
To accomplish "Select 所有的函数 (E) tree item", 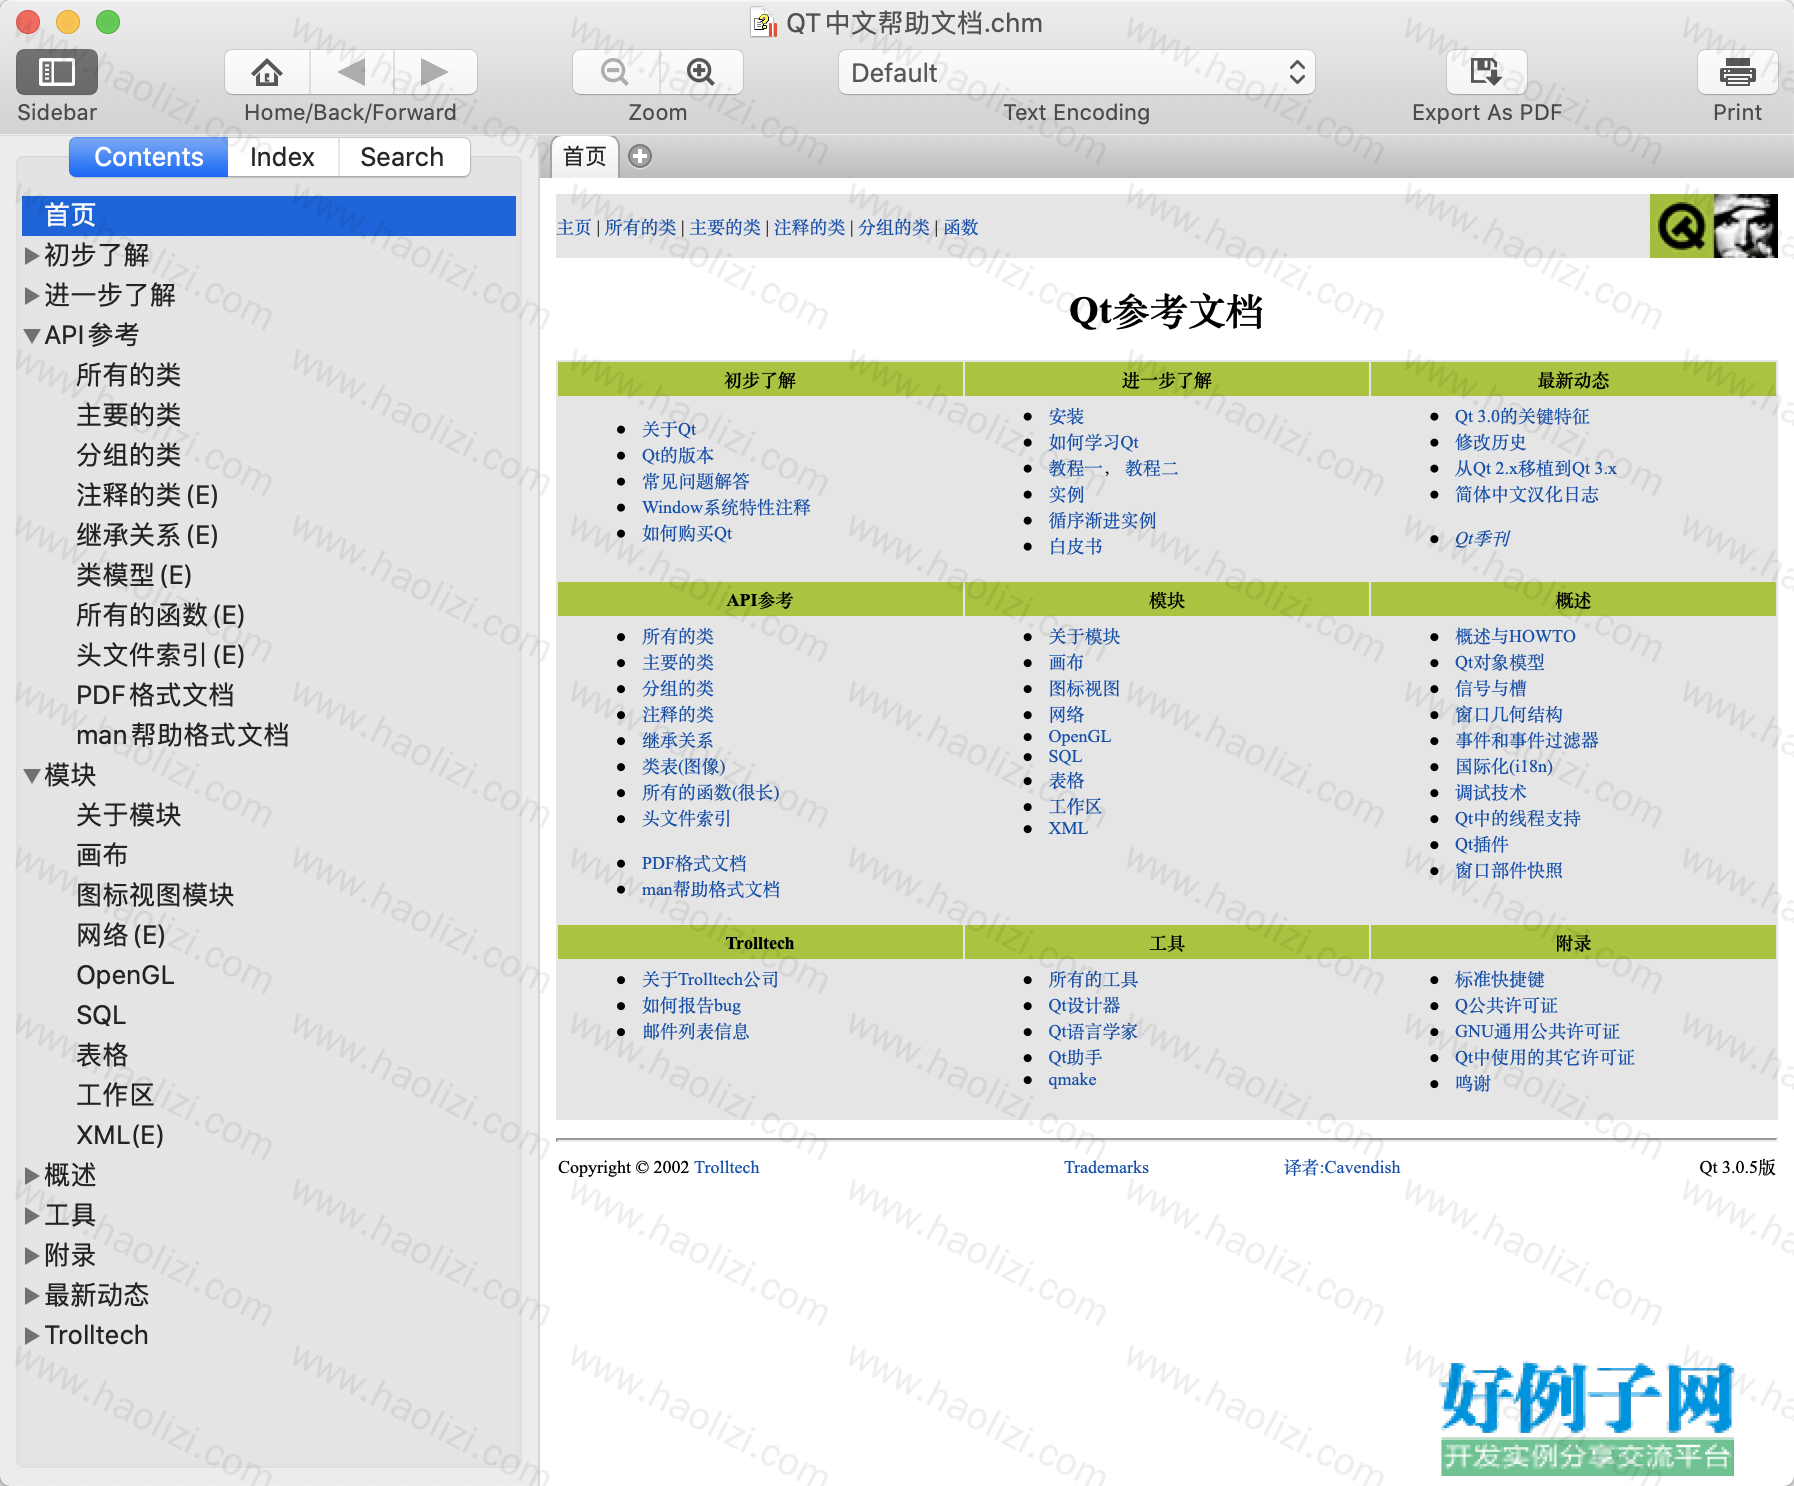I will click(x=160, y=615).
